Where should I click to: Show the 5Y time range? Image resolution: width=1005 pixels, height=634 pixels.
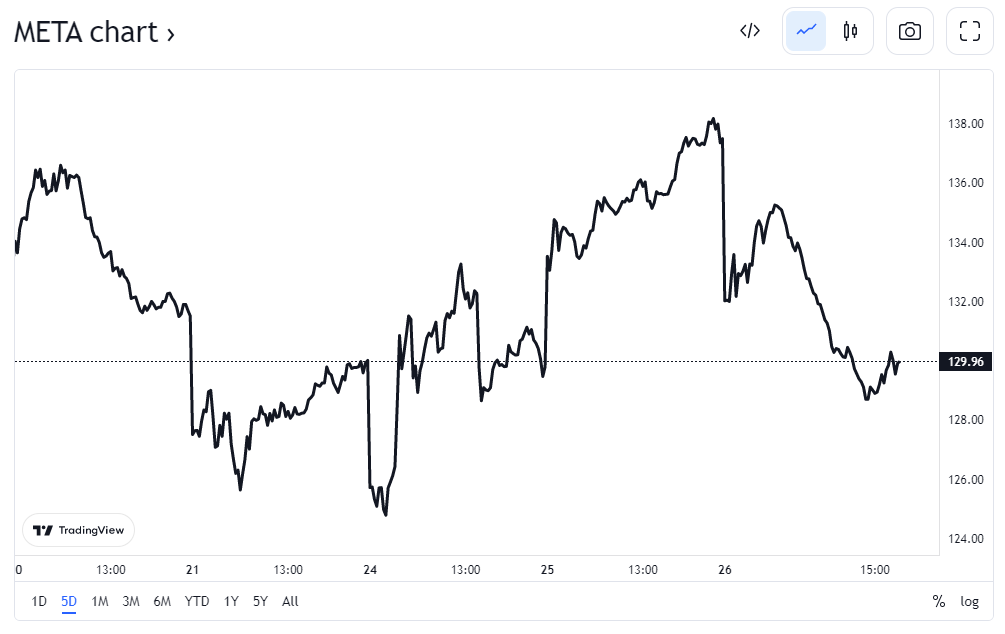[x=260, y=601]
